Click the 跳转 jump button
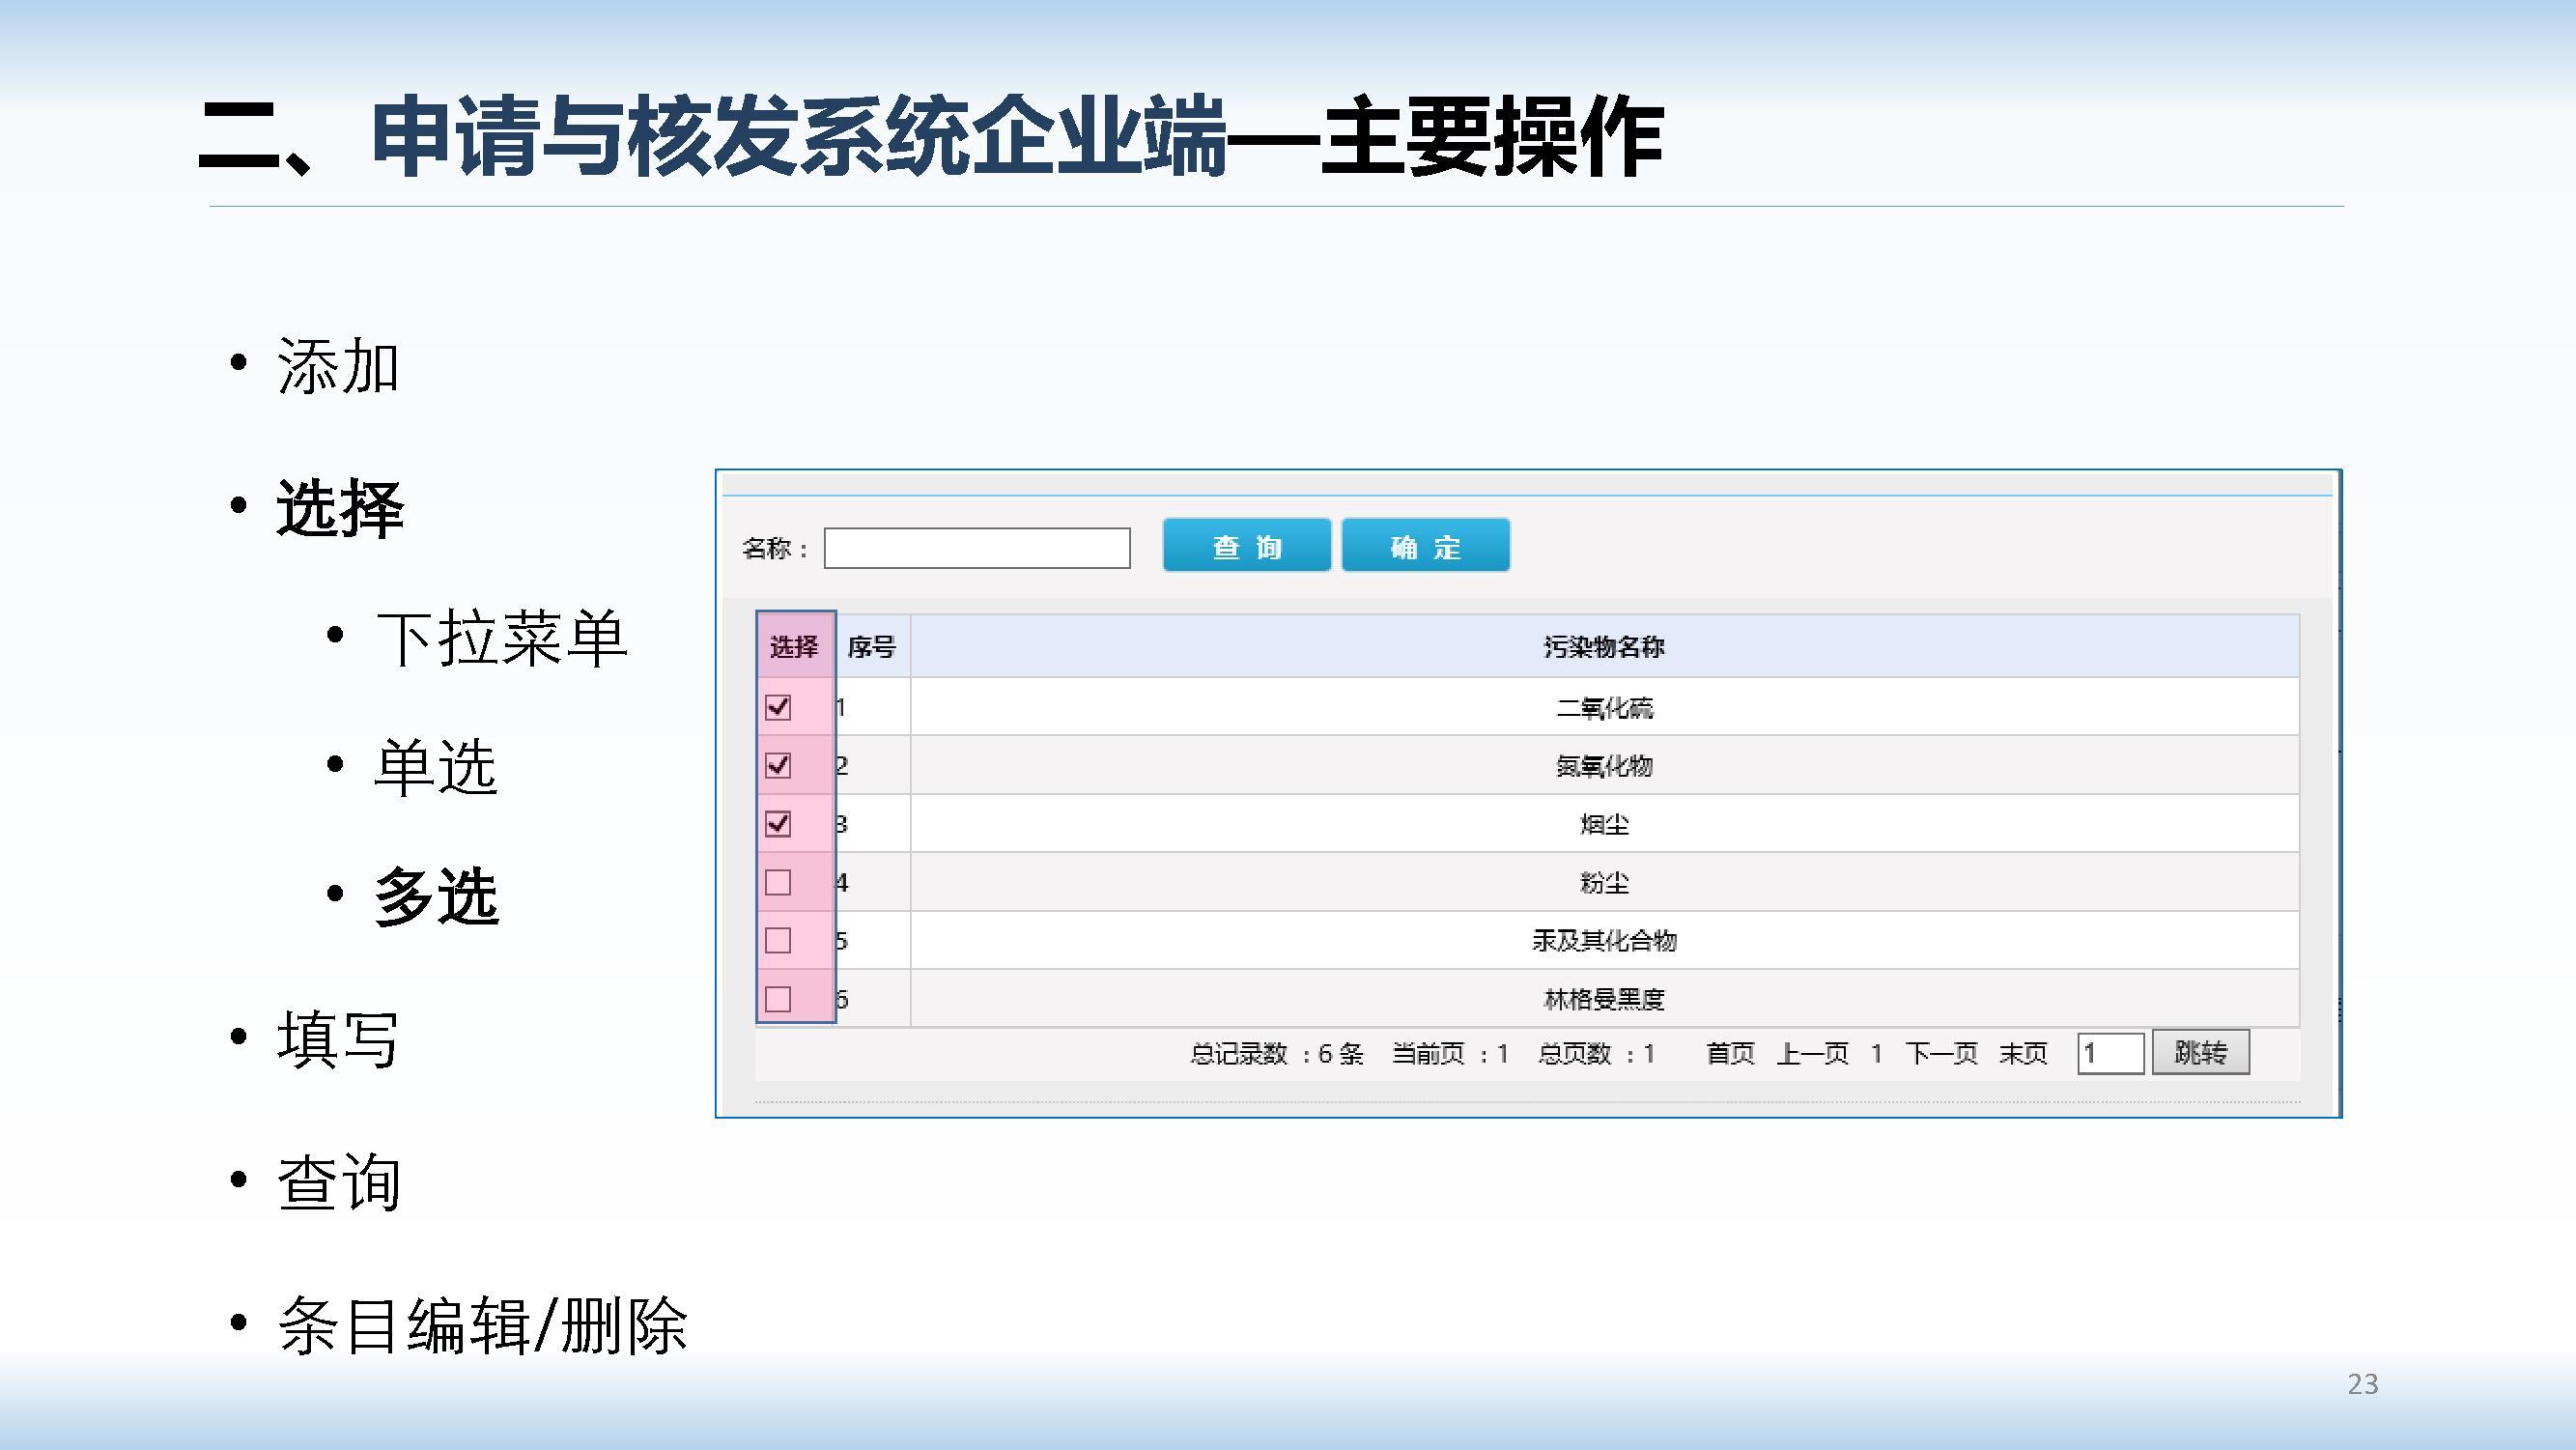Image resolution: width=2576 pixels, height=1450 pixels. (x=2200, y=1052)
